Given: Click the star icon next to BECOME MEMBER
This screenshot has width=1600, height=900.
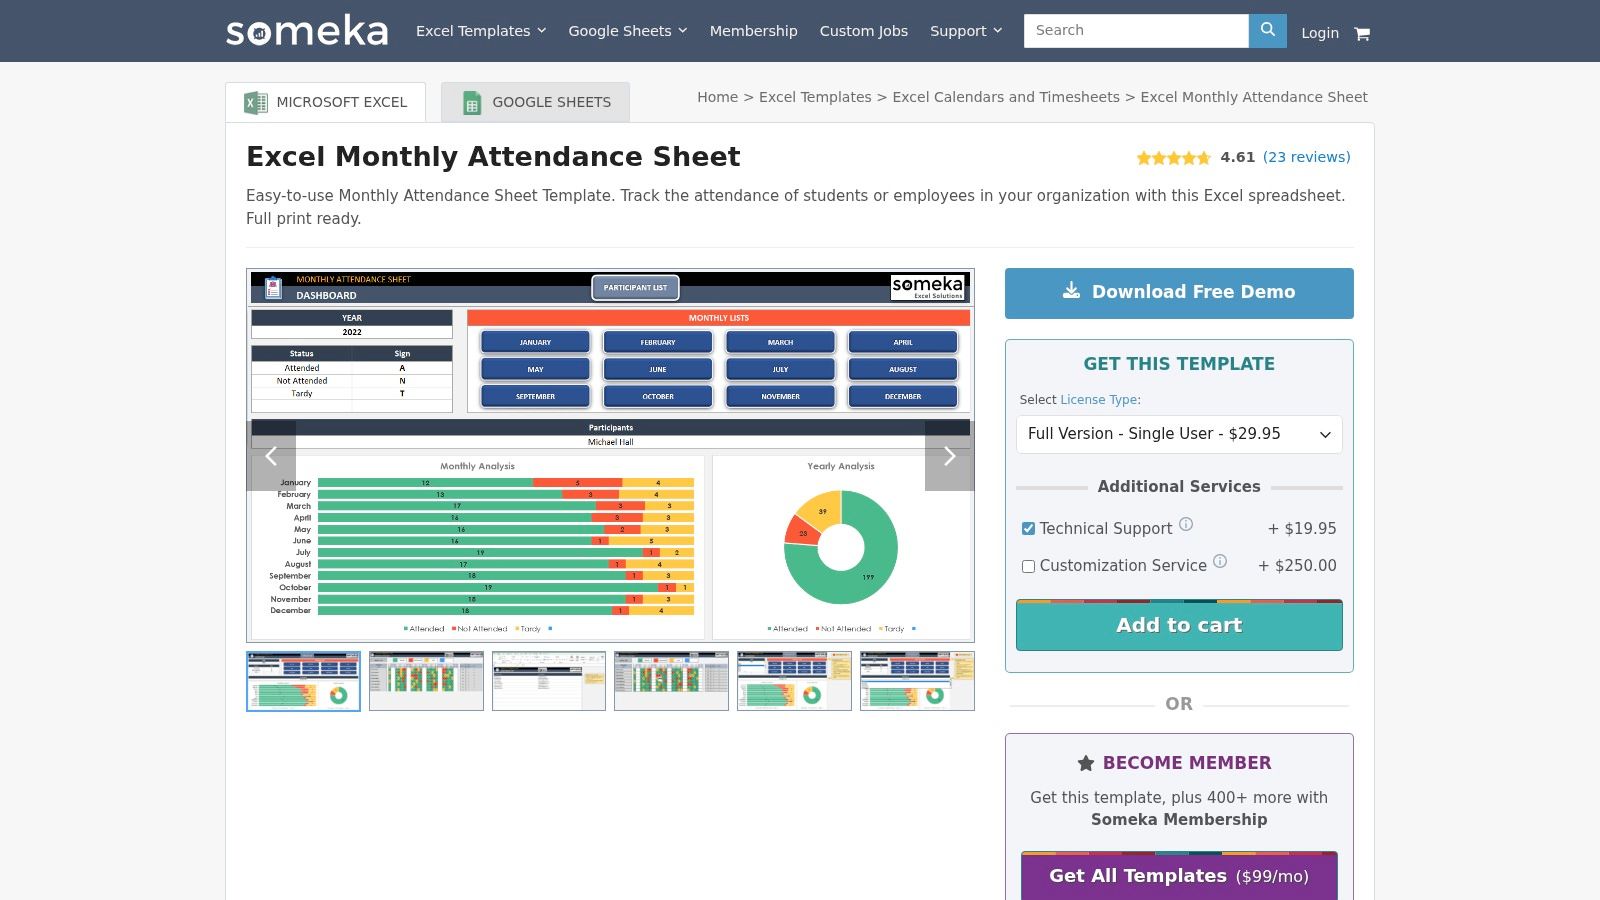Looking at the screenshot, I should (1085, 762).
